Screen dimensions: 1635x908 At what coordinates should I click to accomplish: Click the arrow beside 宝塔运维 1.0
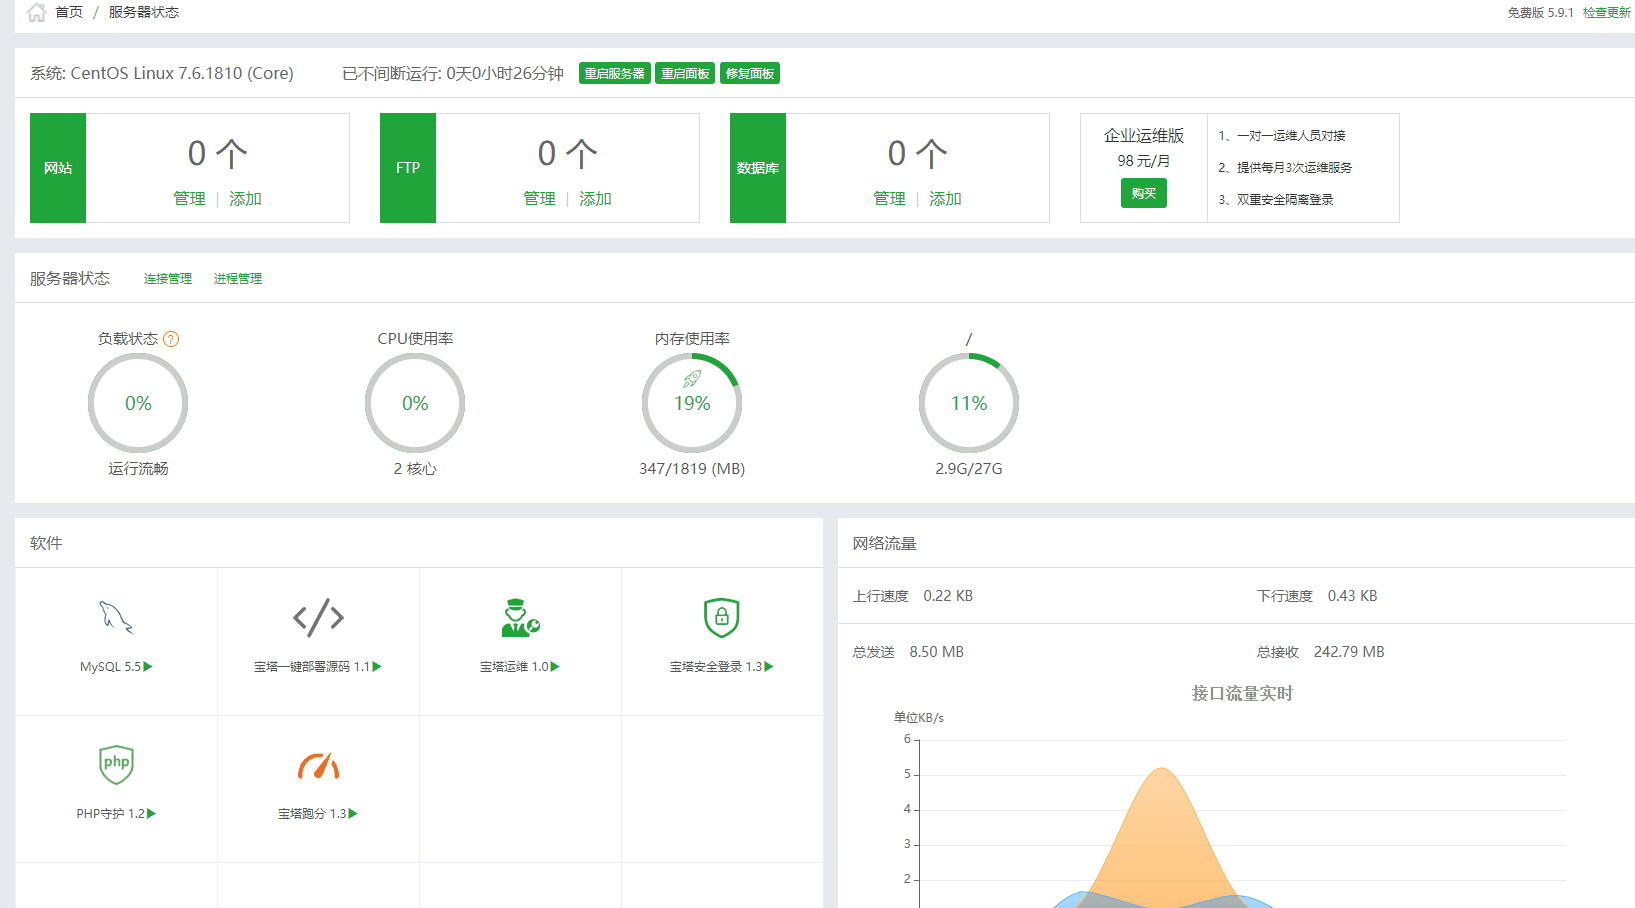555,666
